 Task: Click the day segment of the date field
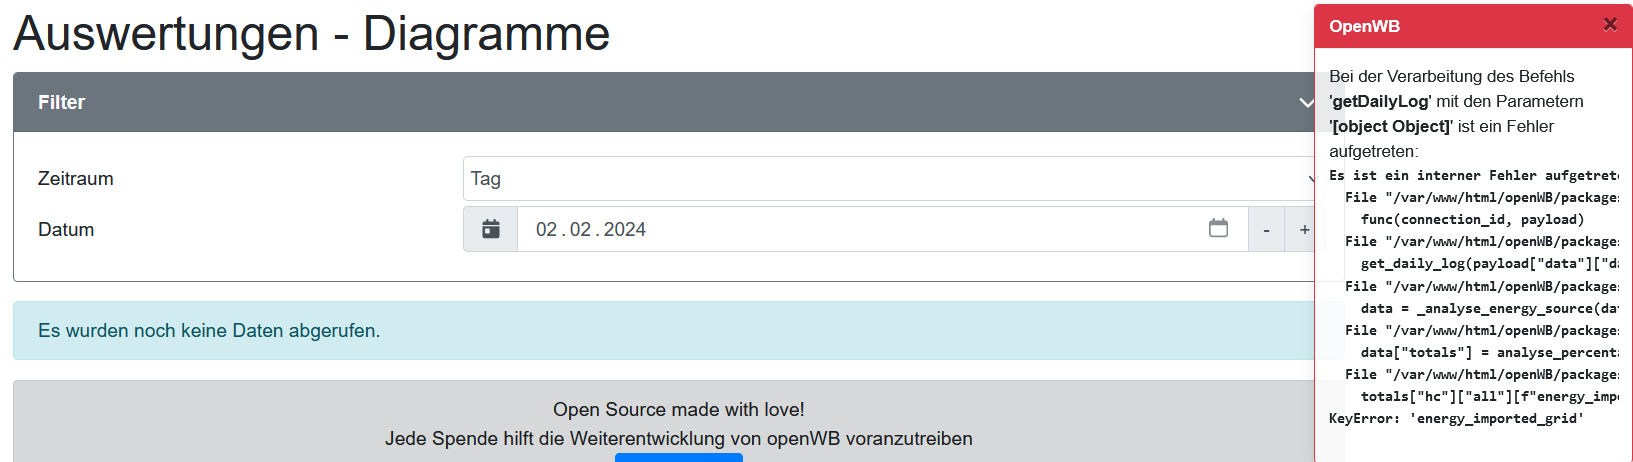pyautogui.click(x=546, y=230)
